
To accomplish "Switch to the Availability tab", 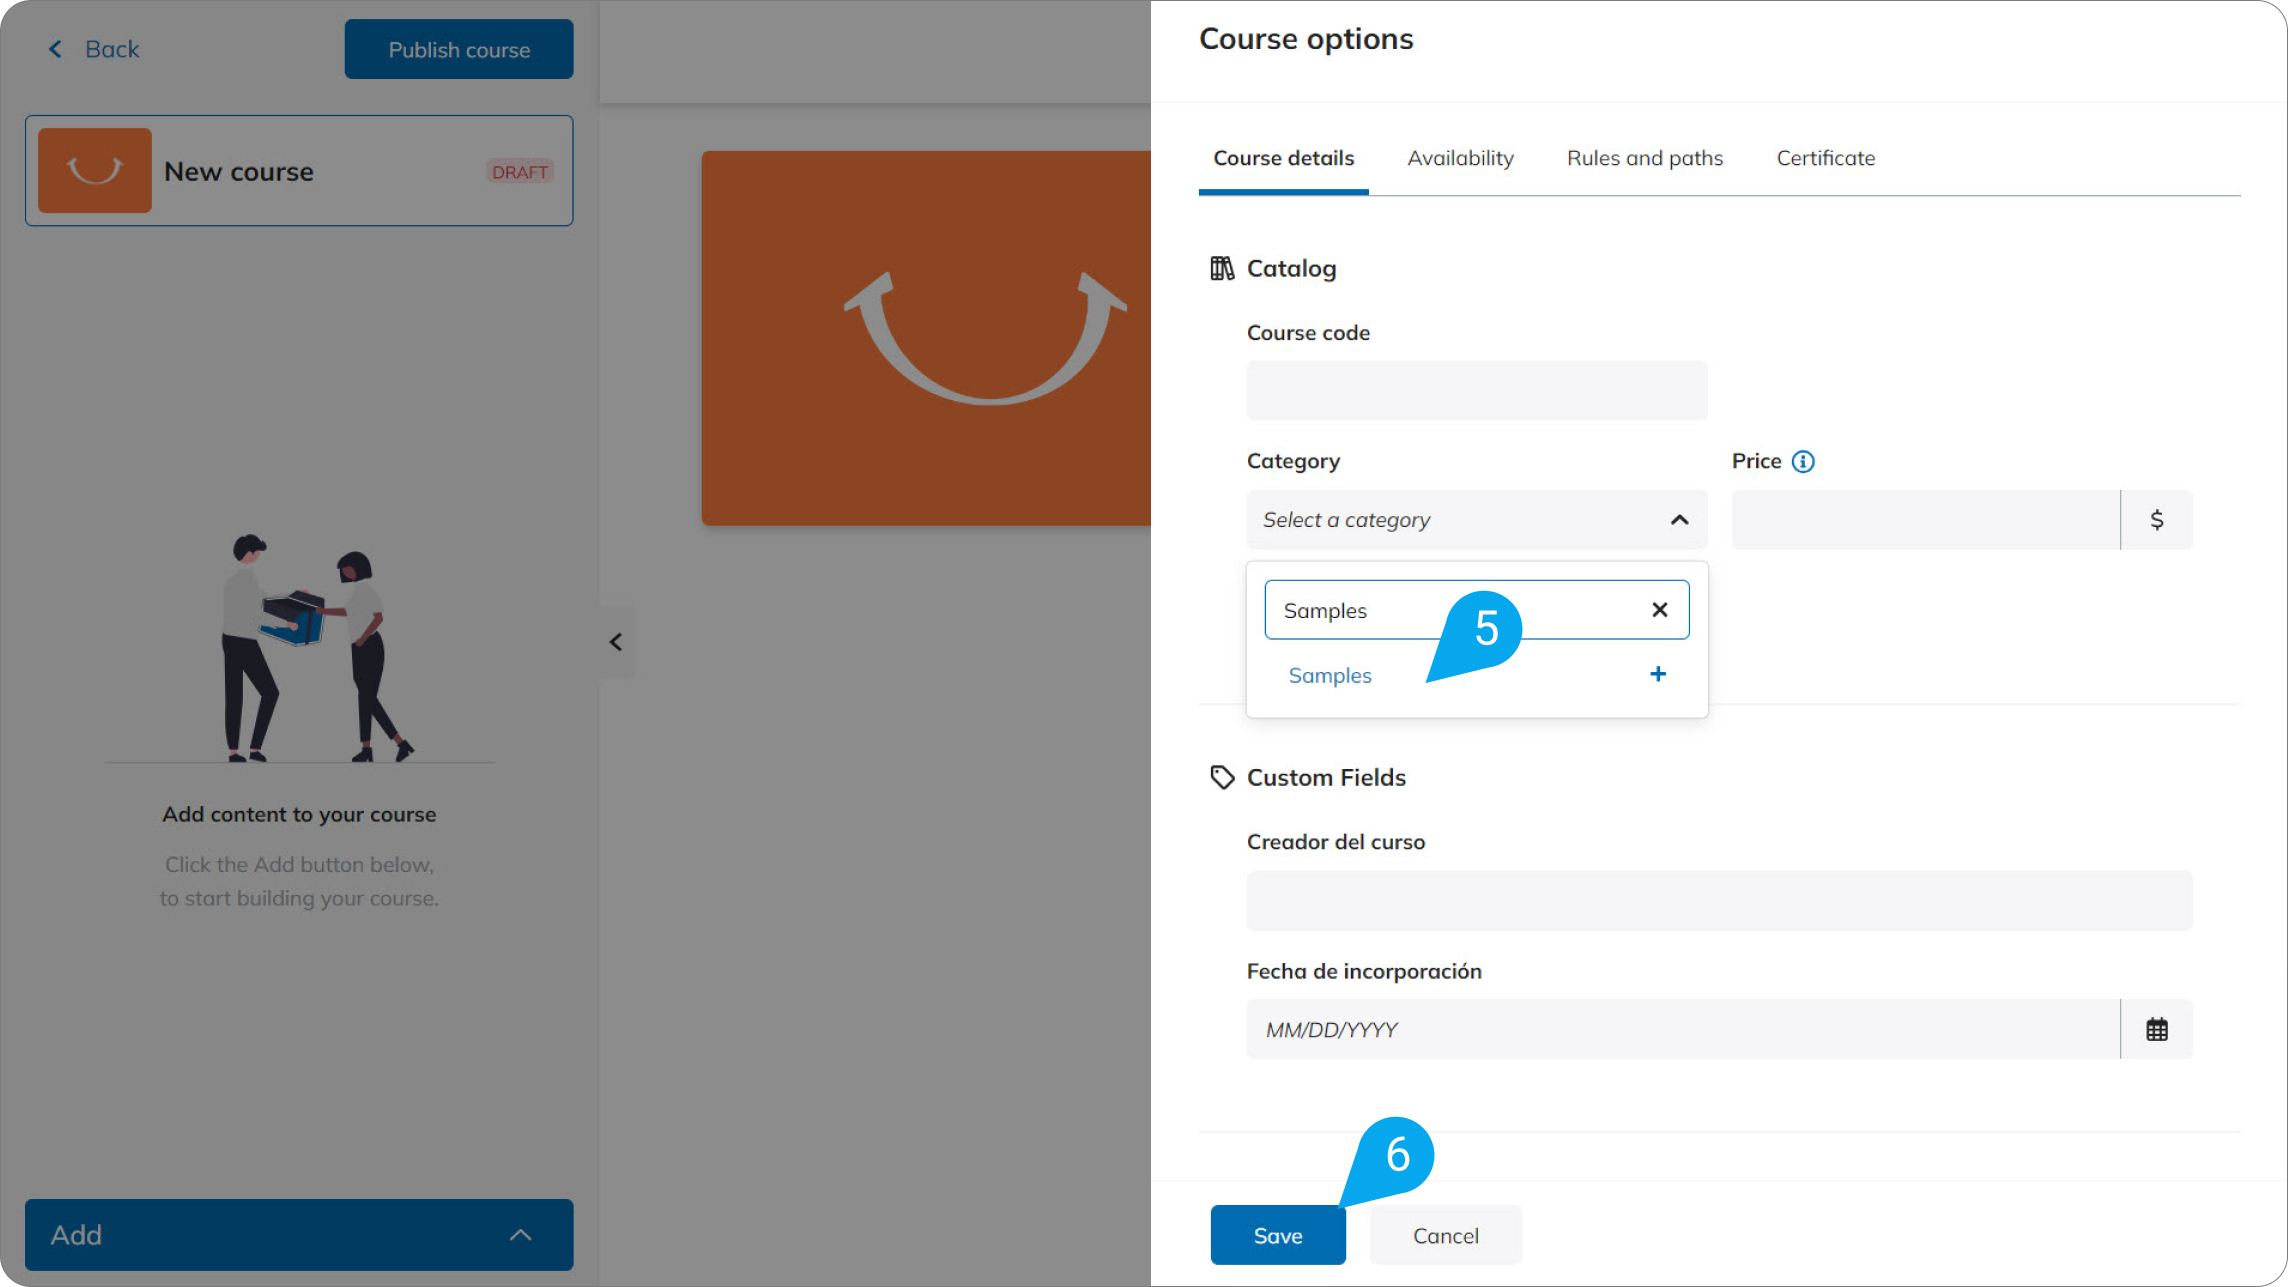I will click(1460, 158).
